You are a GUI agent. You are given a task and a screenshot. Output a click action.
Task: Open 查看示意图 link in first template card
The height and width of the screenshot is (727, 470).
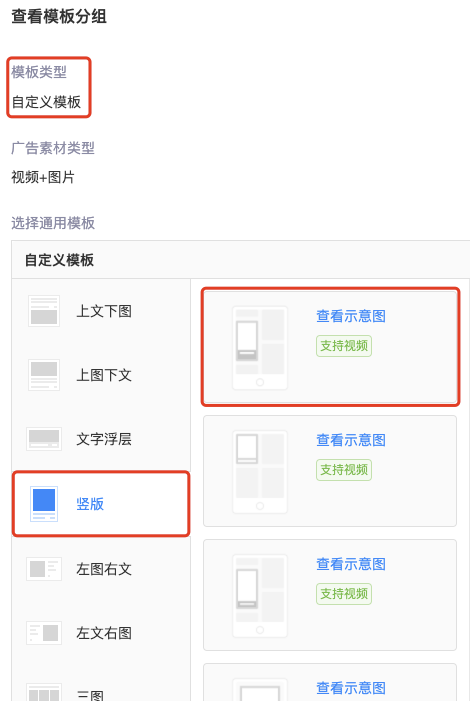point(351,316)
